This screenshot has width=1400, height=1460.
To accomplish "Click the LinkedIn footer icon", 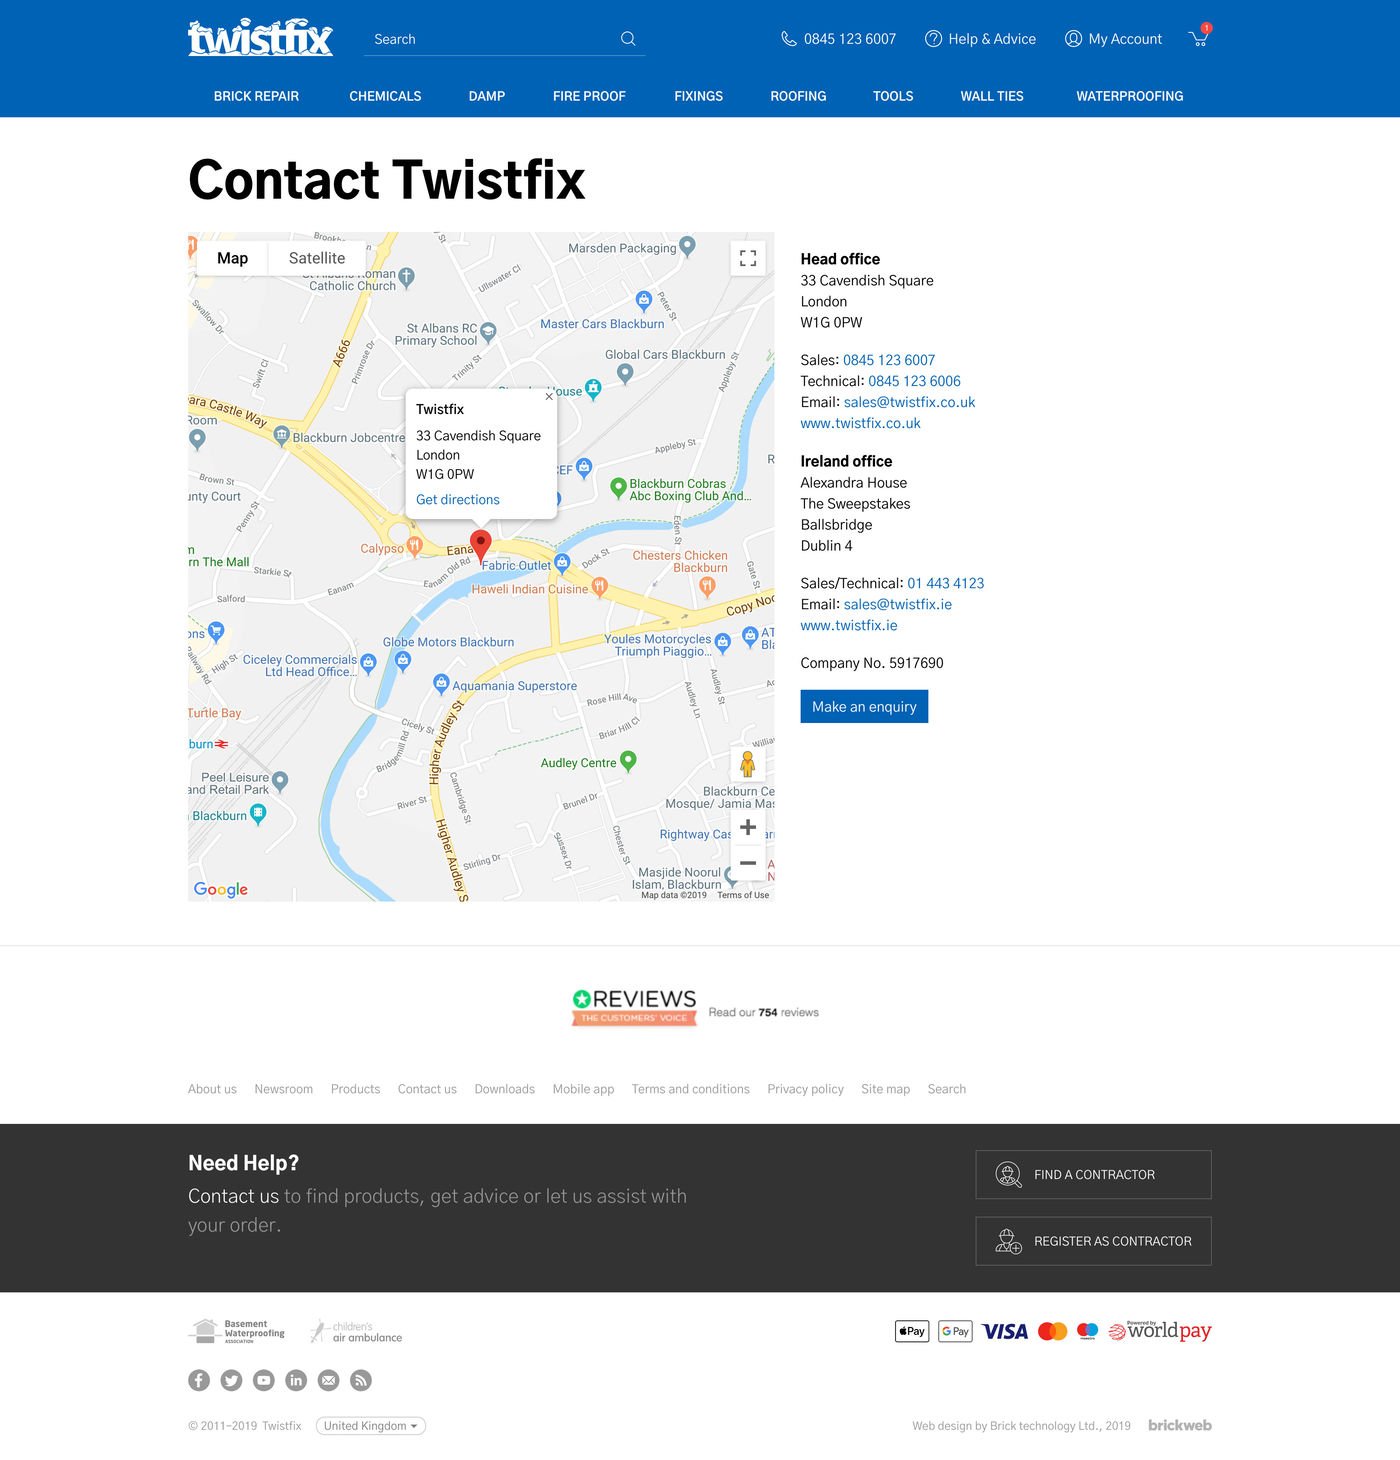I will click(296, 1380).
